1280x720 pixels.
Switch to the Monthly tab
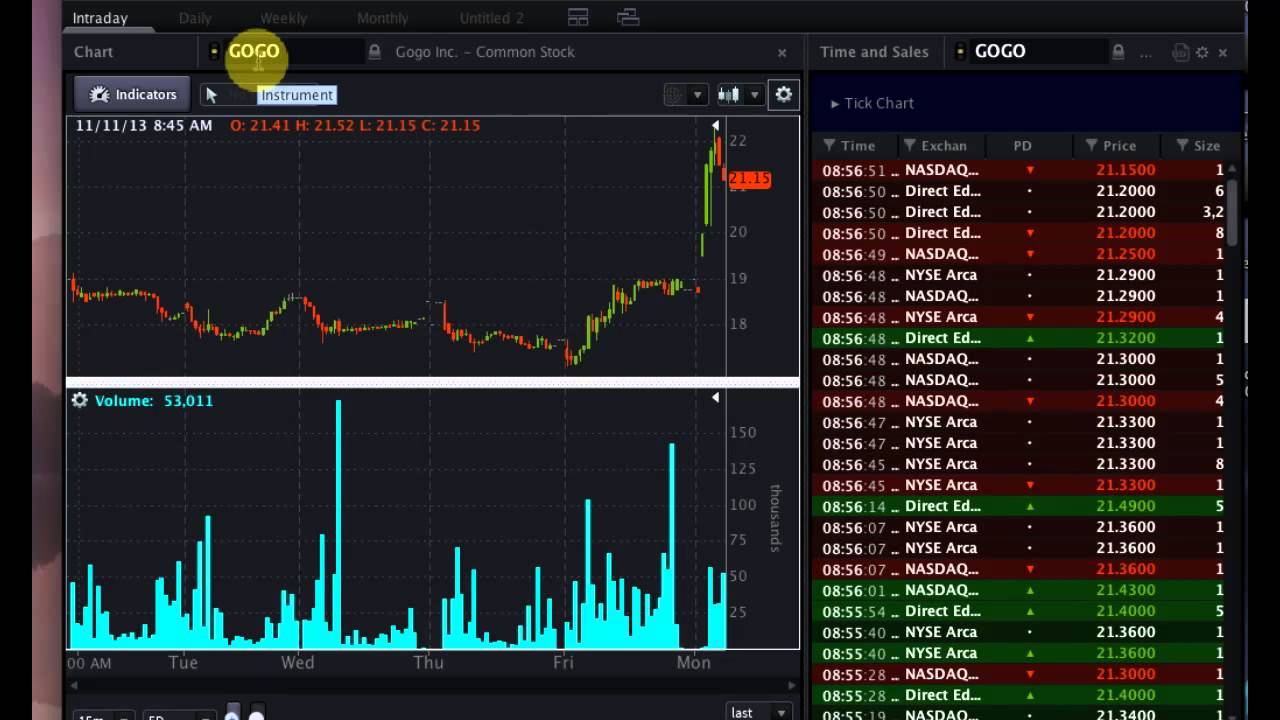point(382,18)
